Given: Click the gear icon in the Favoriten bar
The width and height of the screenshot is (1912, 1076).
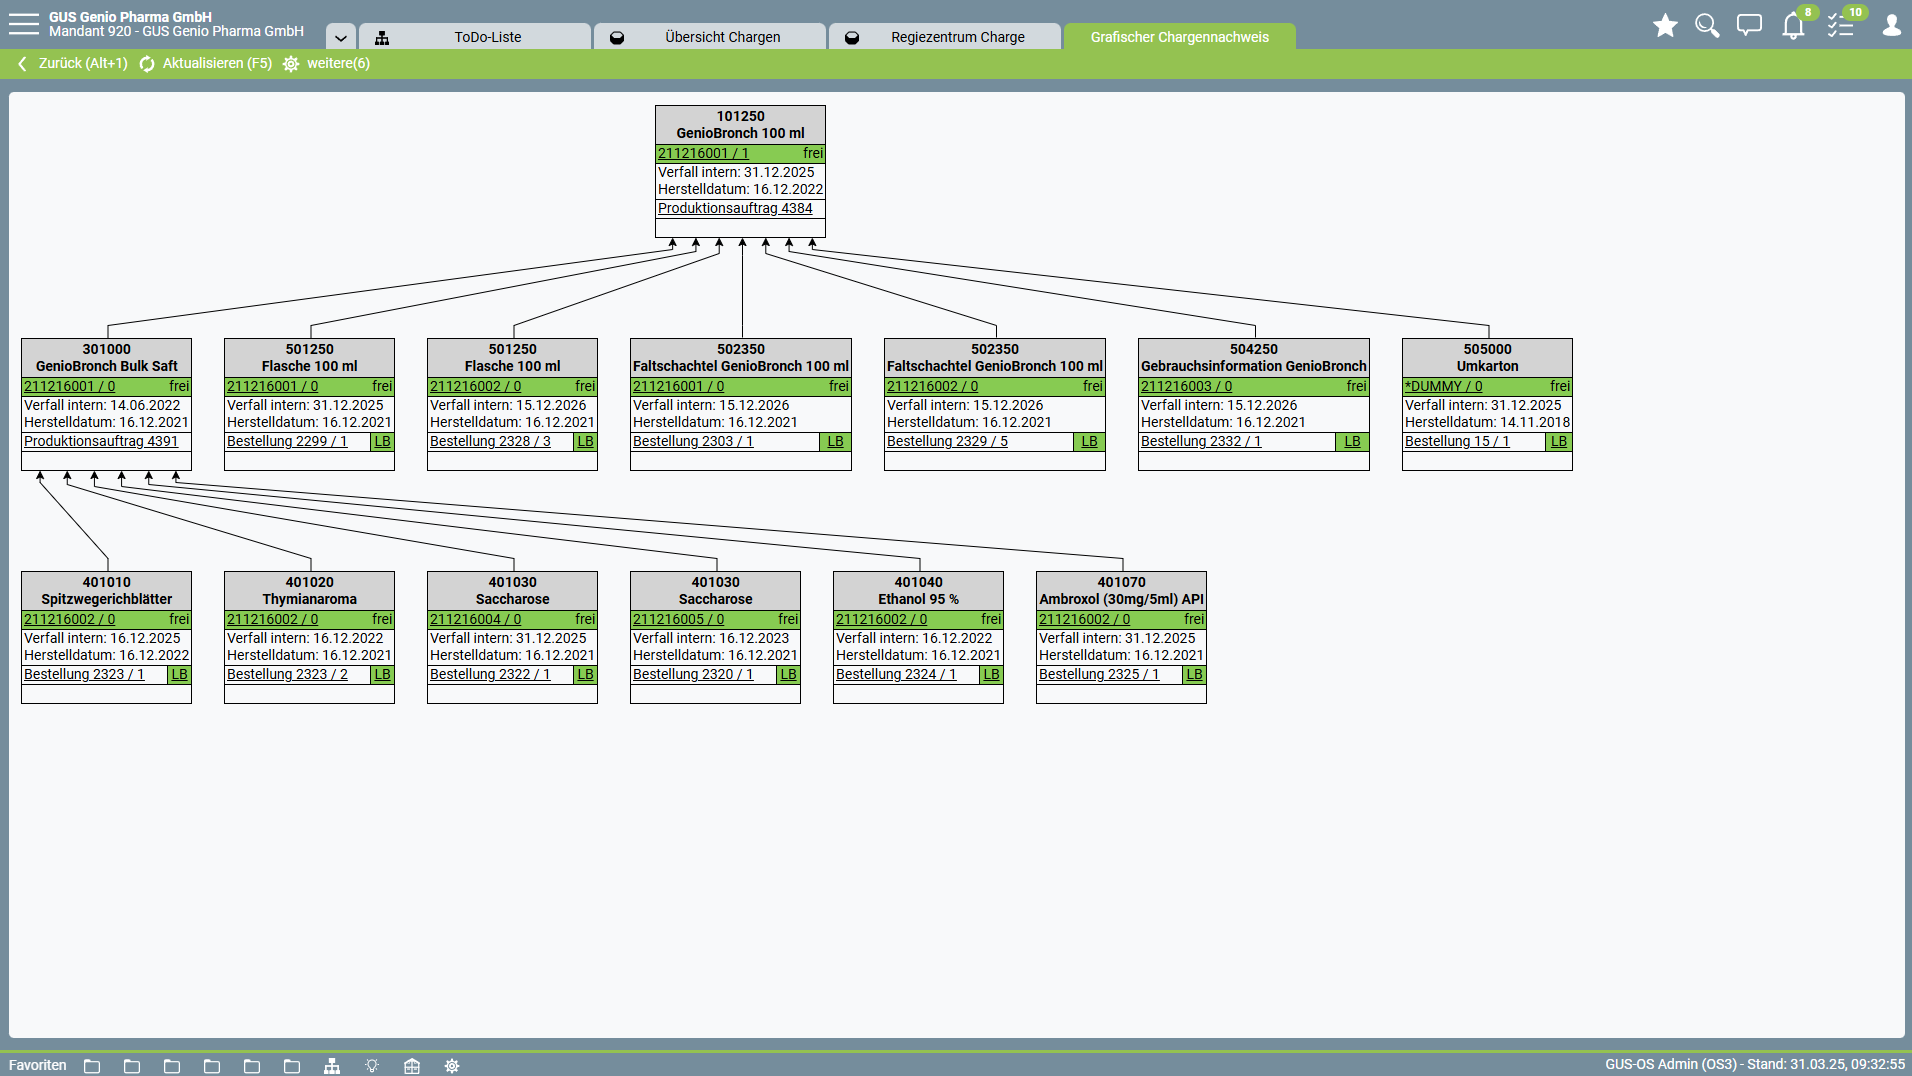Looking at the screenshot, I should coord(452,1066).
